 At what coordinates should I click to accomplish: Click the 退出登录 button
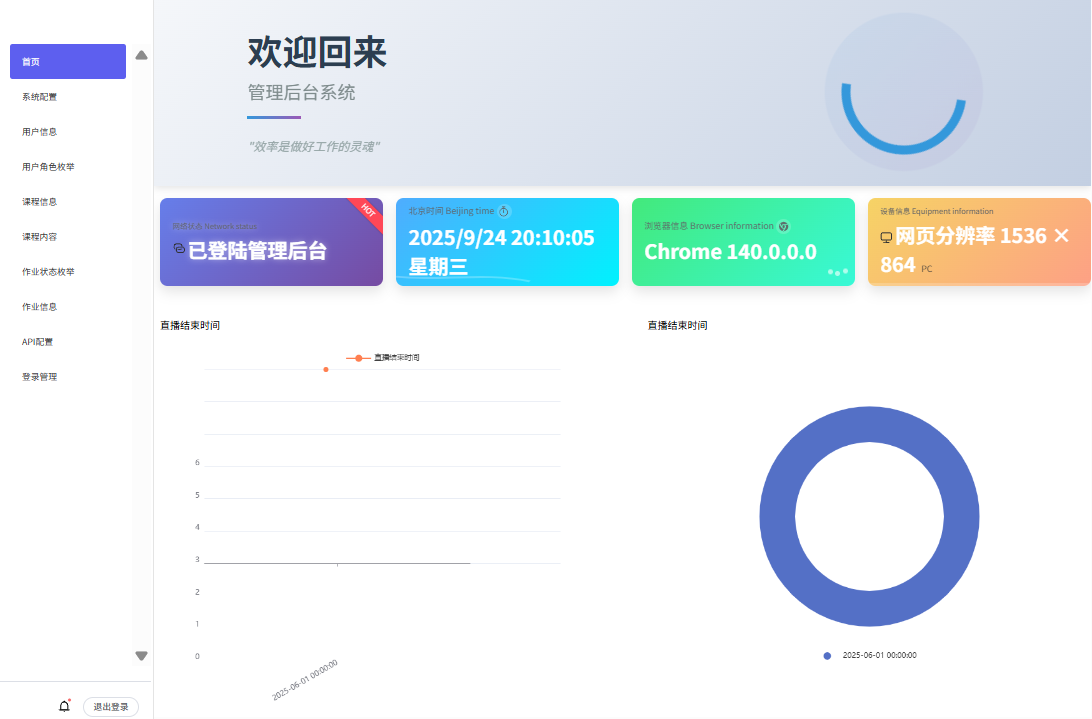[111, 707]
